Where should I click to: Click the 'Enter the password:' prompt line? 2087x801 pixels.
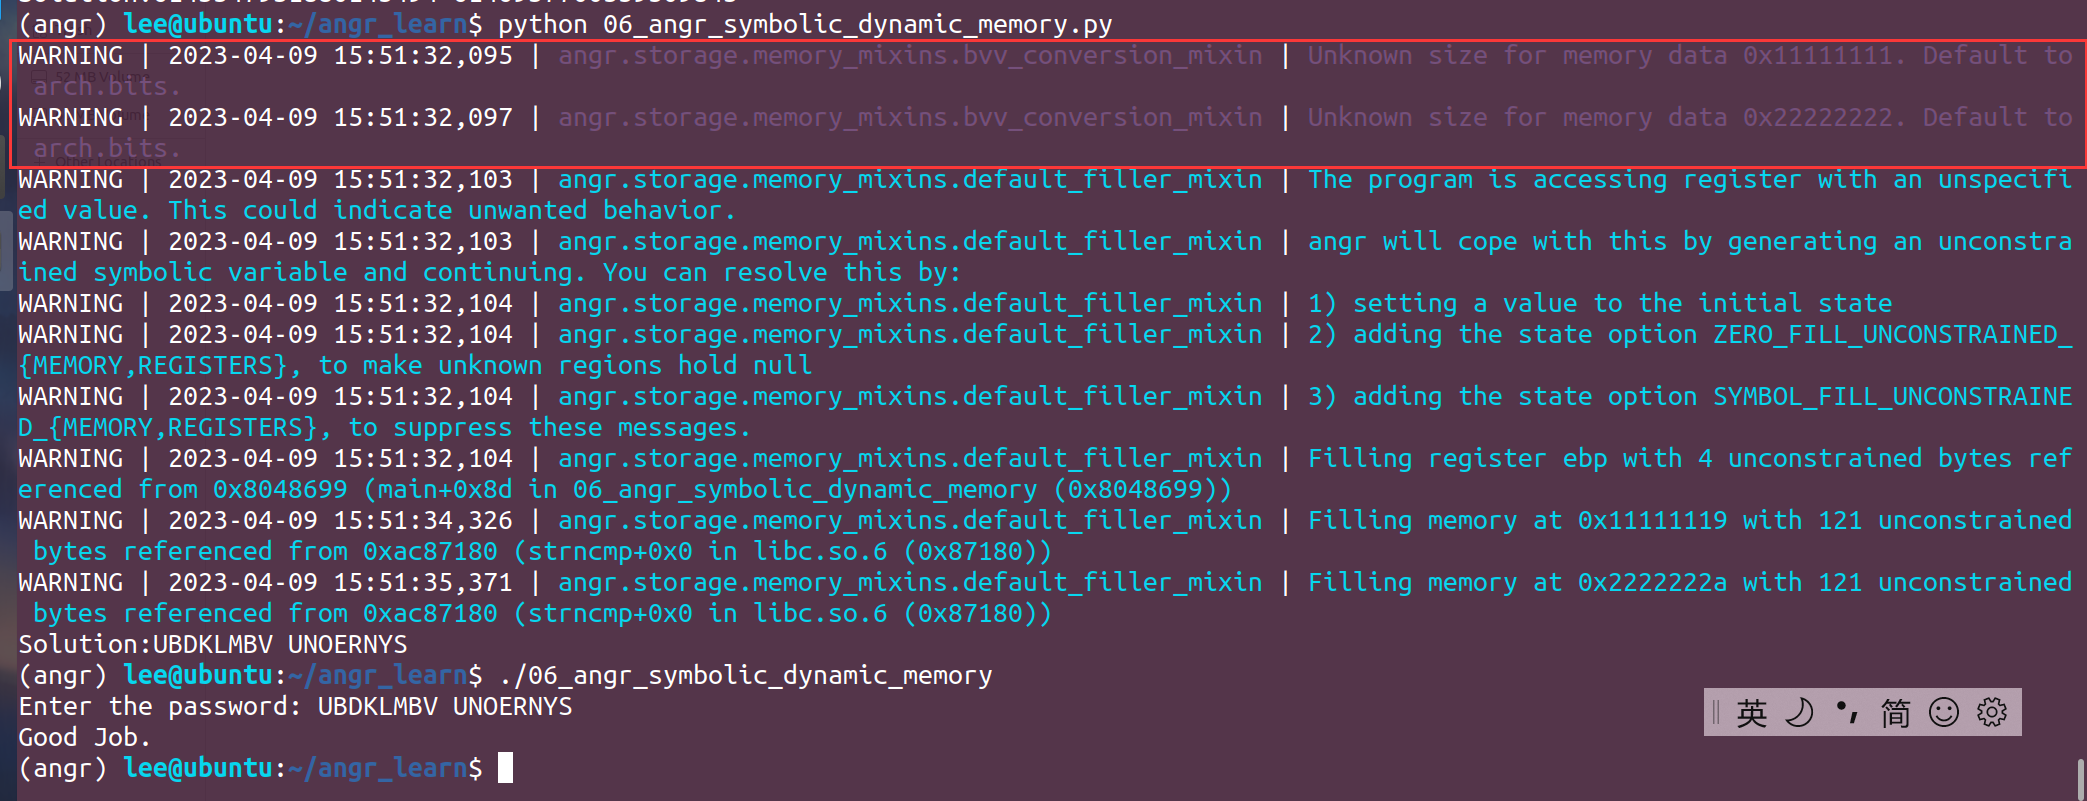coord(295,706)
